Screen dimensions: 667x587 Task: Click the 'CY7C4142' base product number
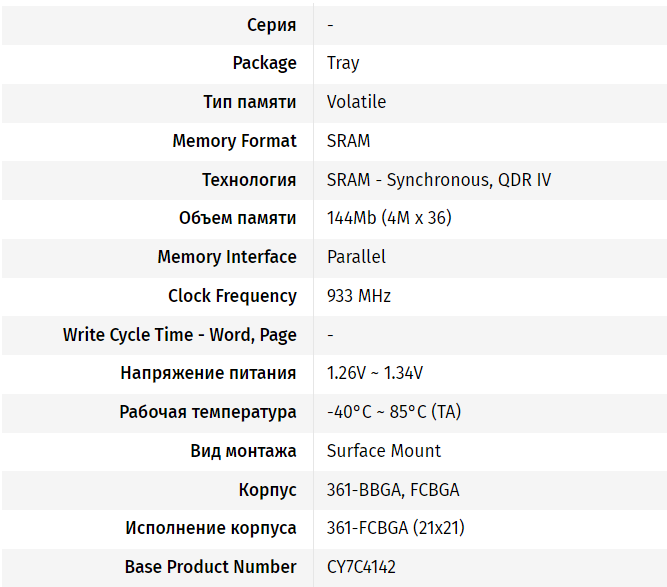coord(361,567)
